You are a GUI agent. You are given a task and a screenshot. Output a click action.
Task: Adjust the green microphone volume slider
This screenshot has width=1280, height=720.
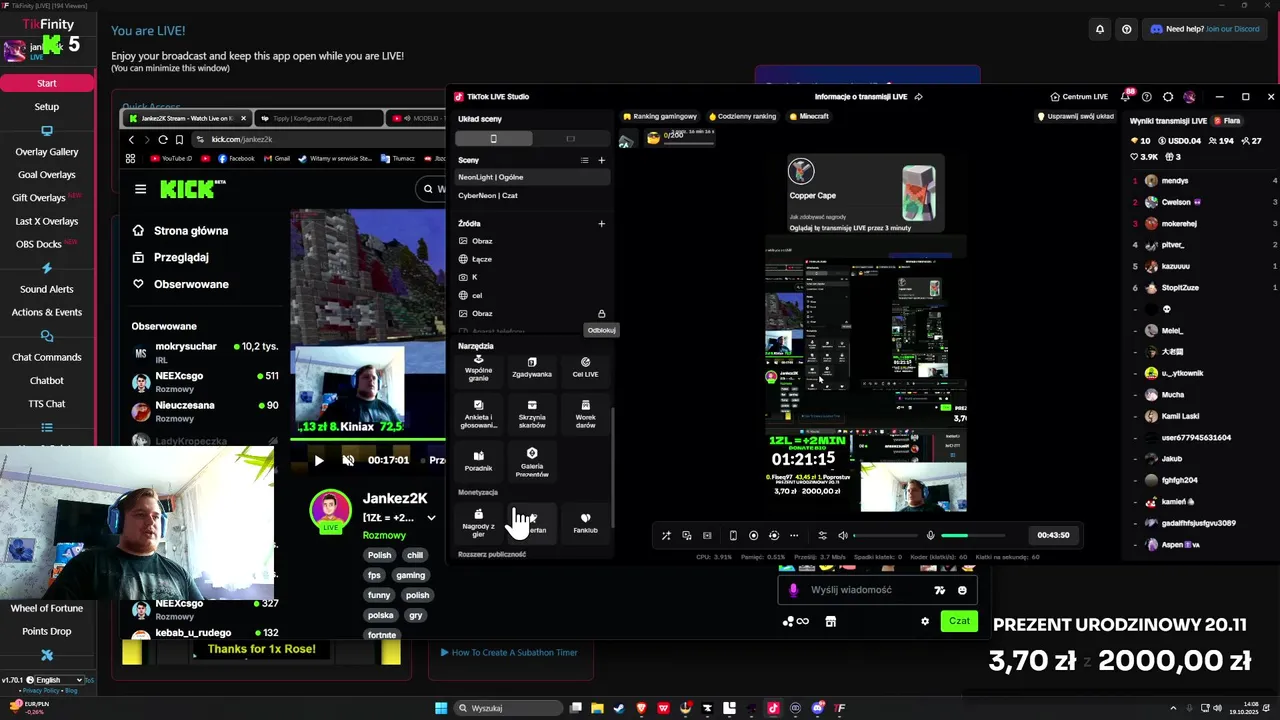point(973,535)
